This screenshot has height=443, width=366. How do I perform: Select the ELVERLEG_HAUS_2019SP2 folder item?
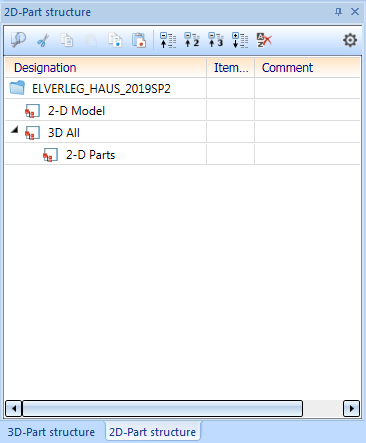[x=101, y=89]
